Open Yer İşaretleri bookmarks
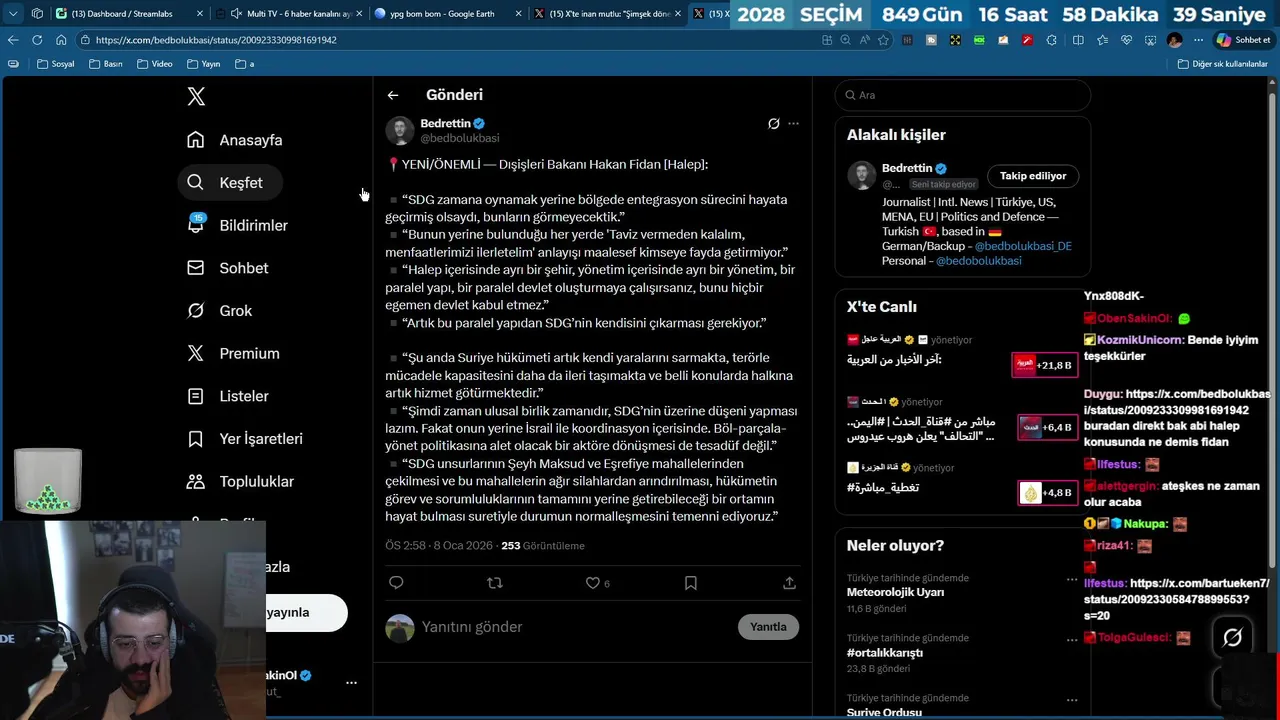 (245, 439)
